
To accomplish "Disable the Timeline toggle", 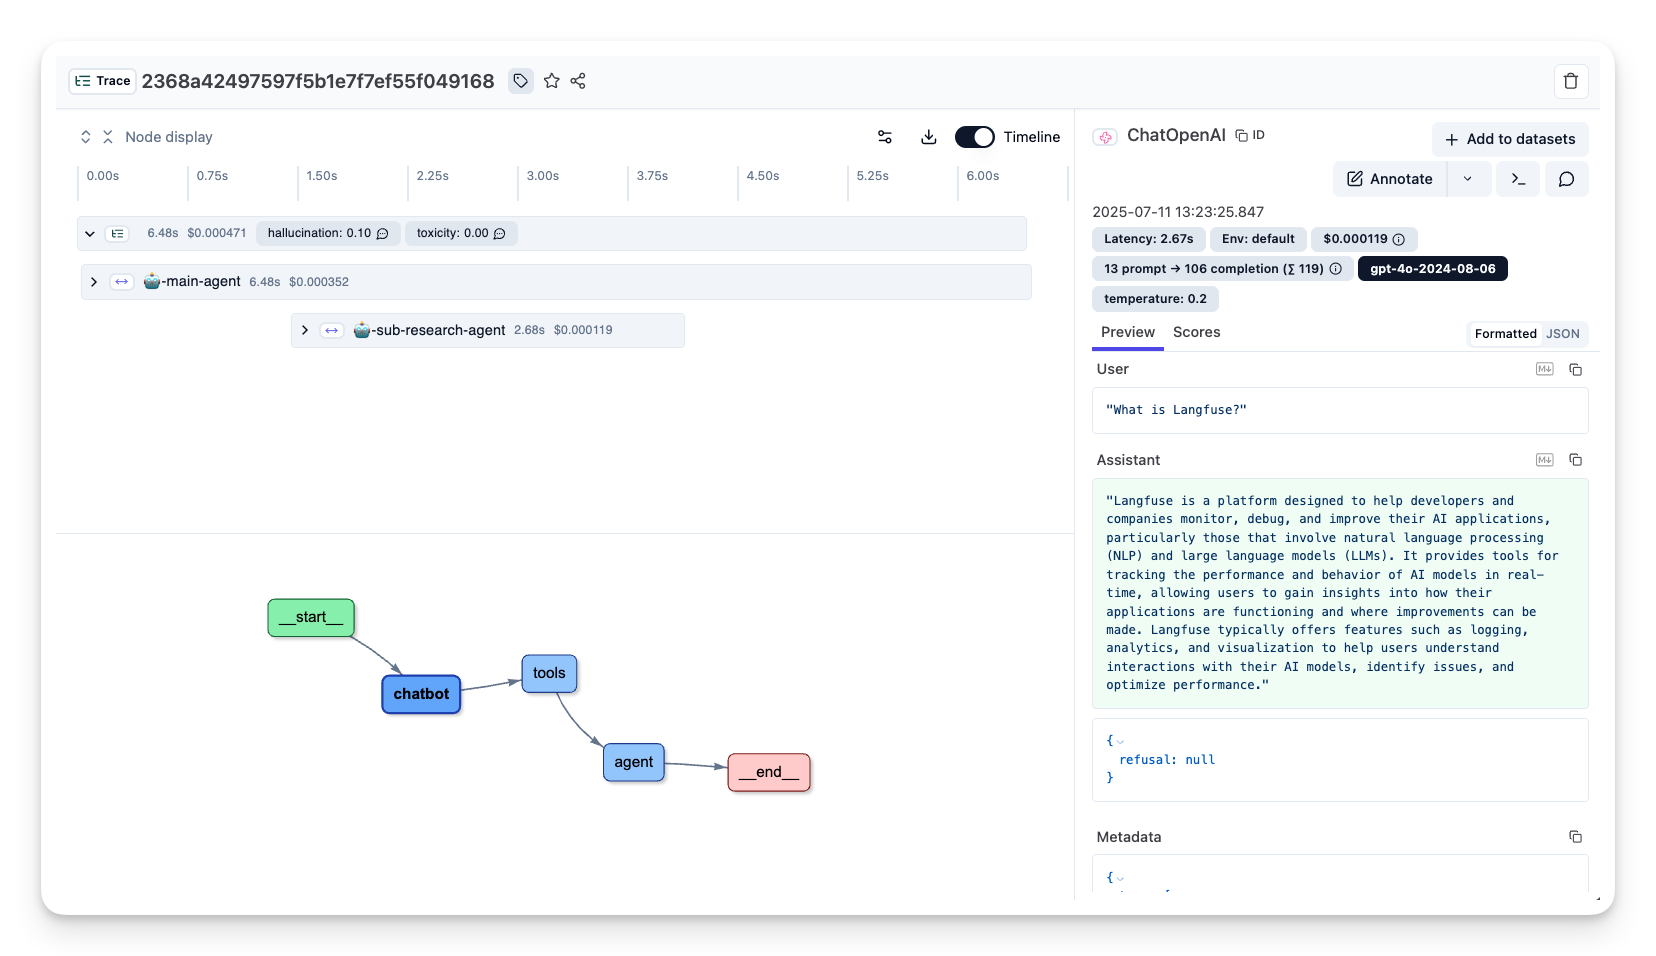I will (x=974, y=137).
